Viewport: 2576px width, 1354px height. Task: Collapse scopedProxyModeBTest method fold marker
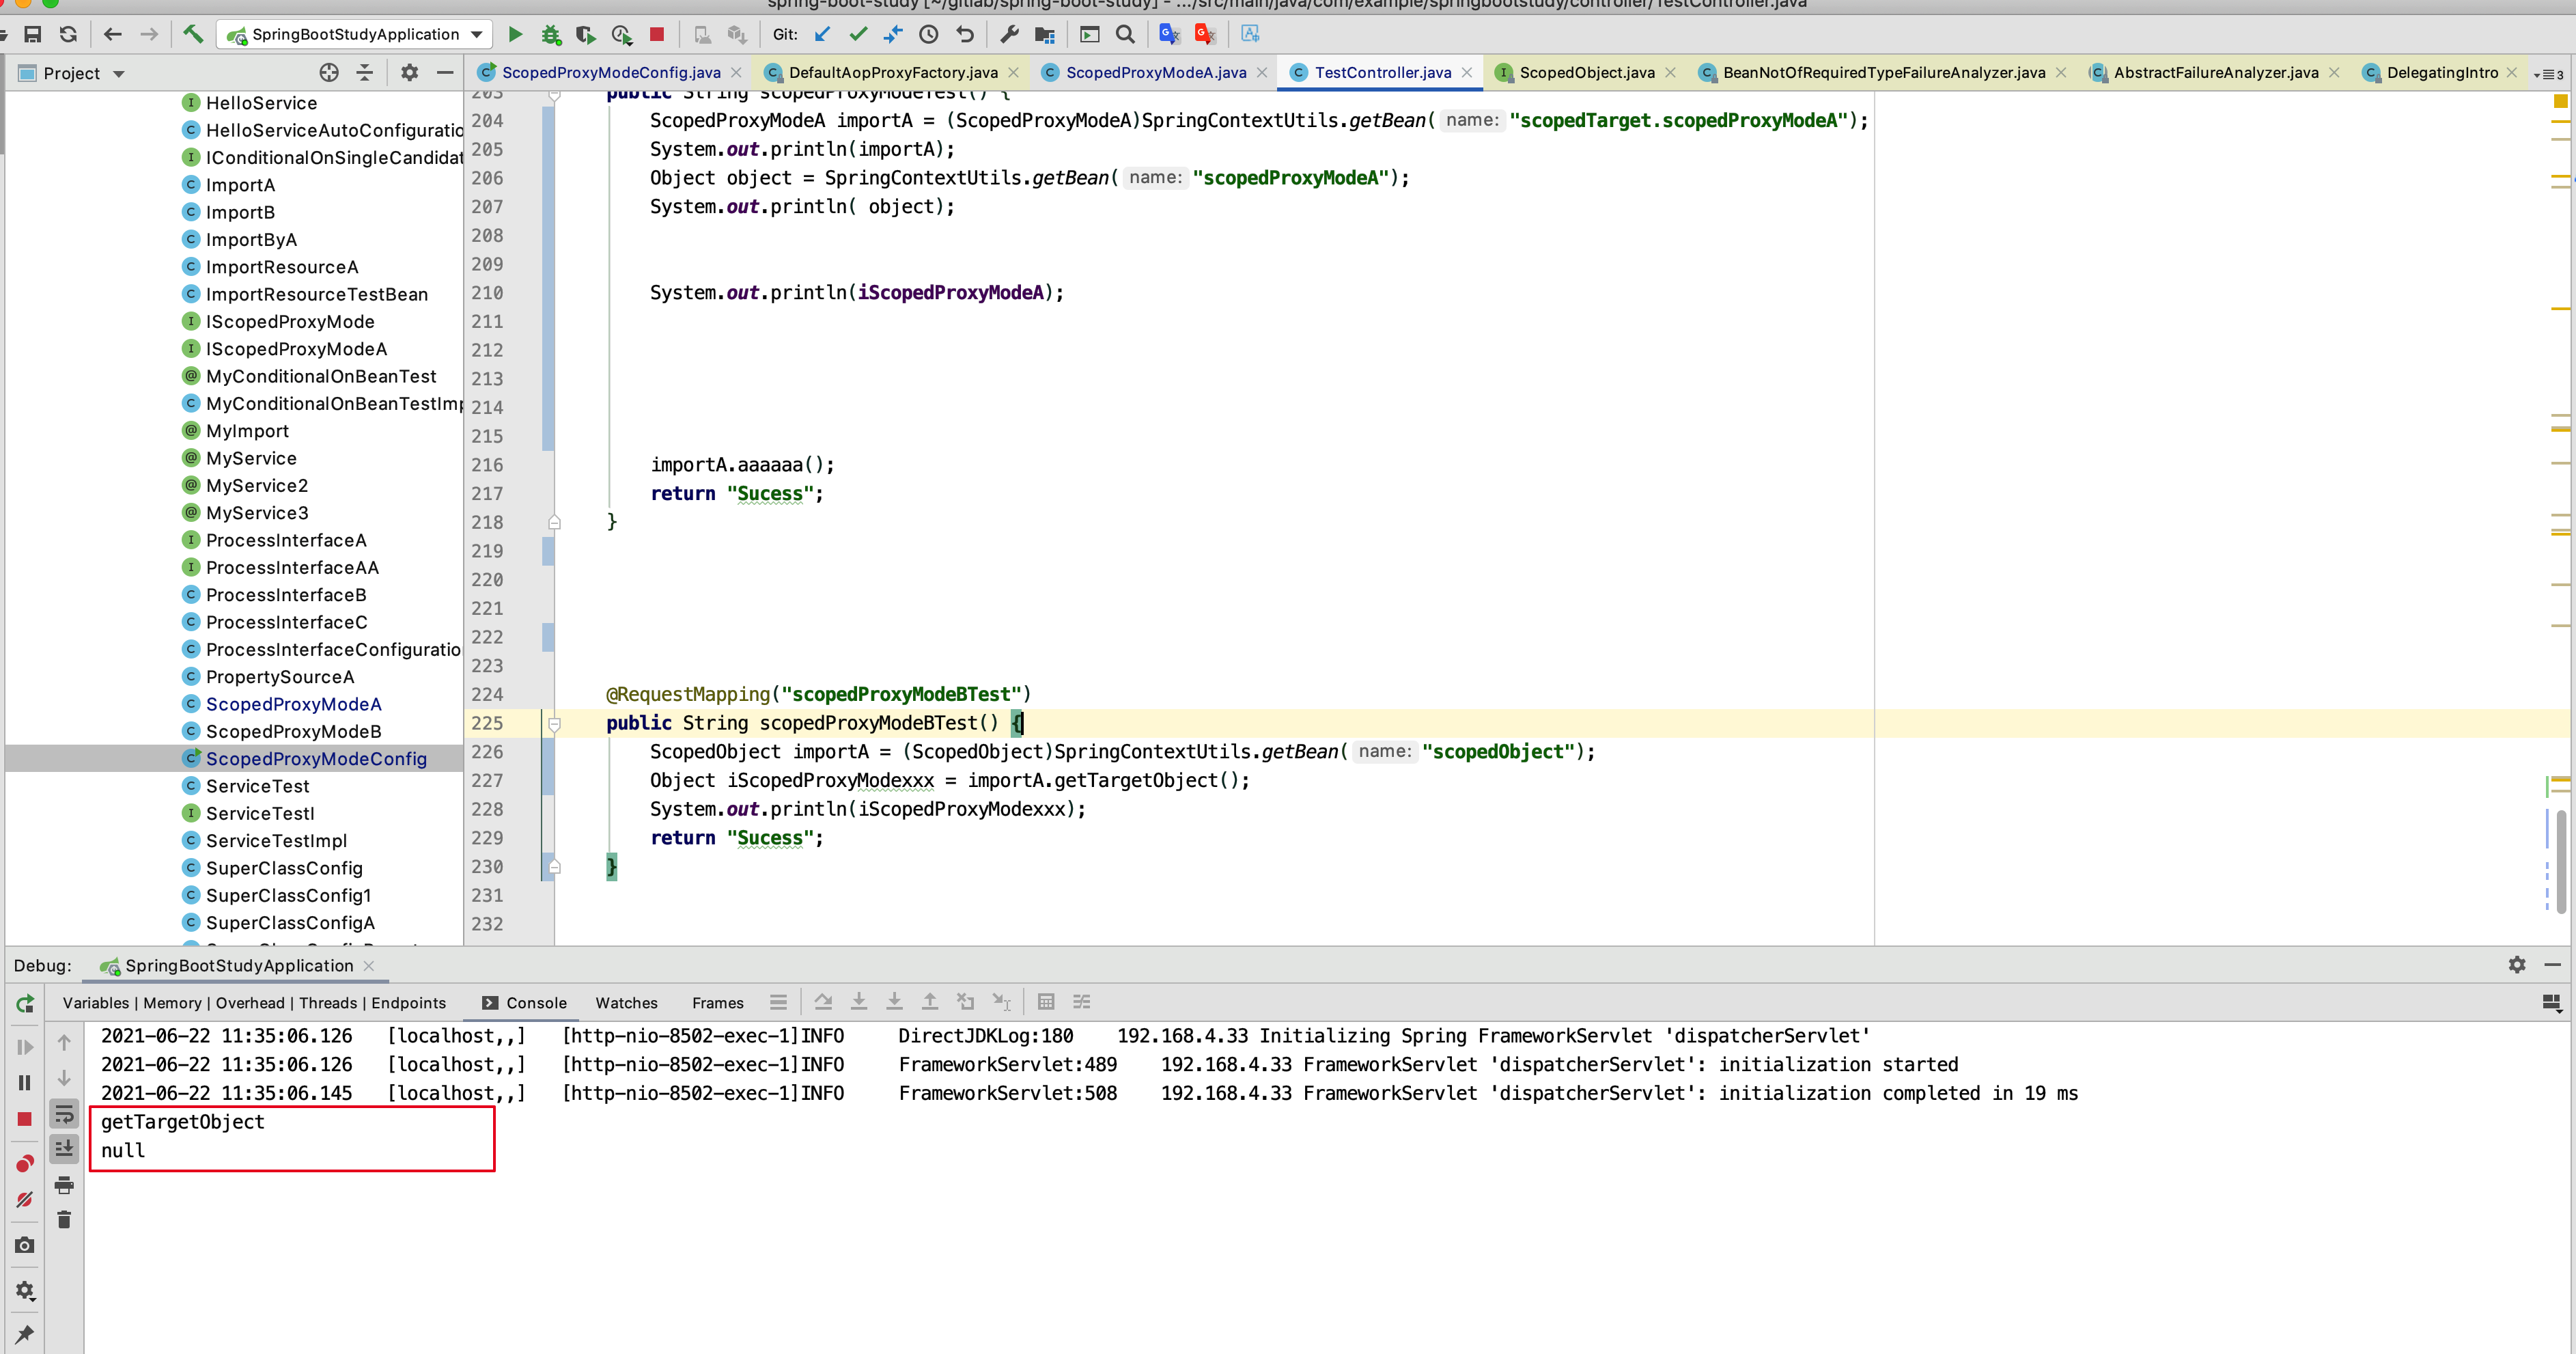[554, 723]
